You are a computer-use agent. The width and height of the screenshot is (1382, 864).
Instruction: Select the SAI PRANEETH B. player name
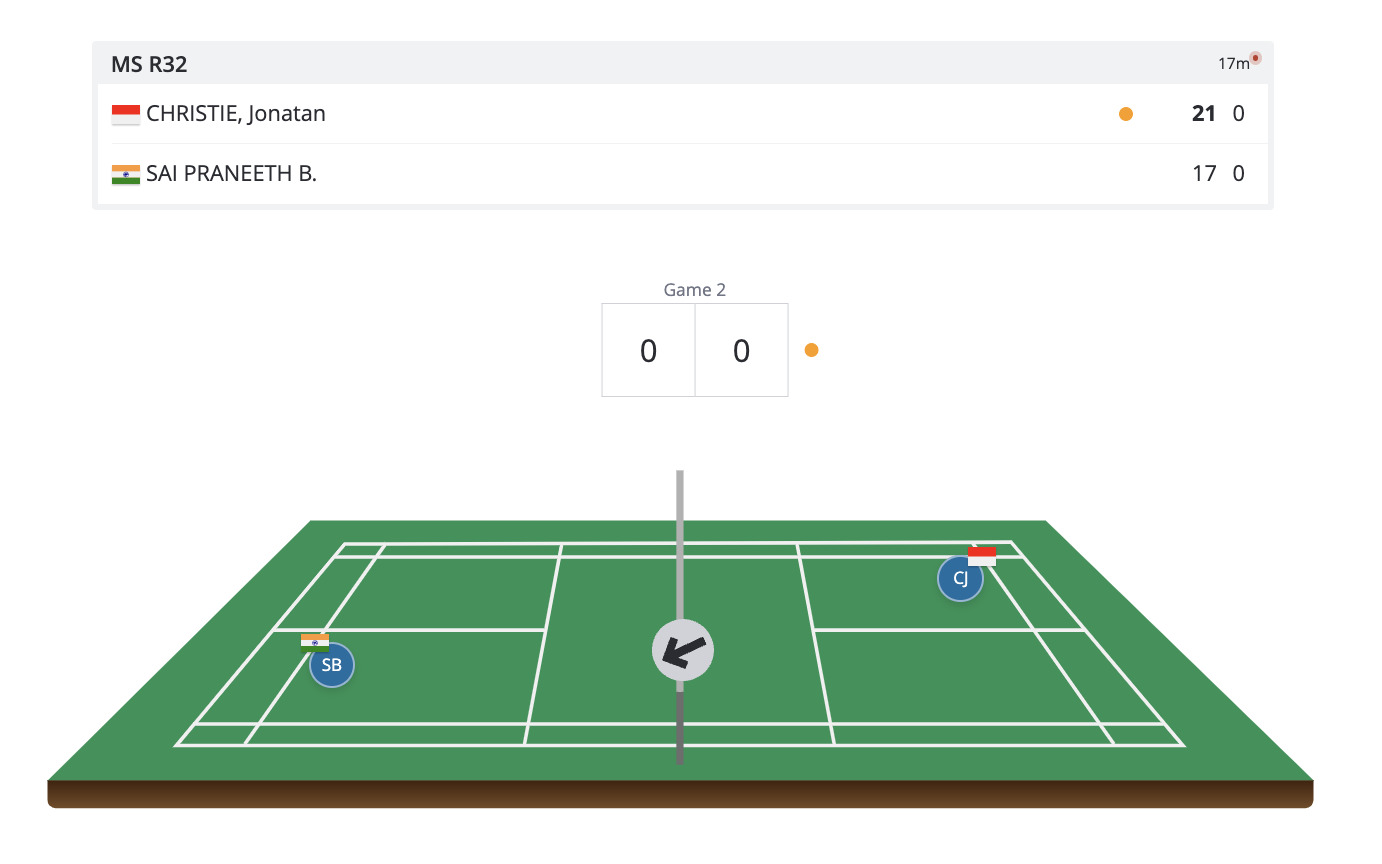pos(232,174)
